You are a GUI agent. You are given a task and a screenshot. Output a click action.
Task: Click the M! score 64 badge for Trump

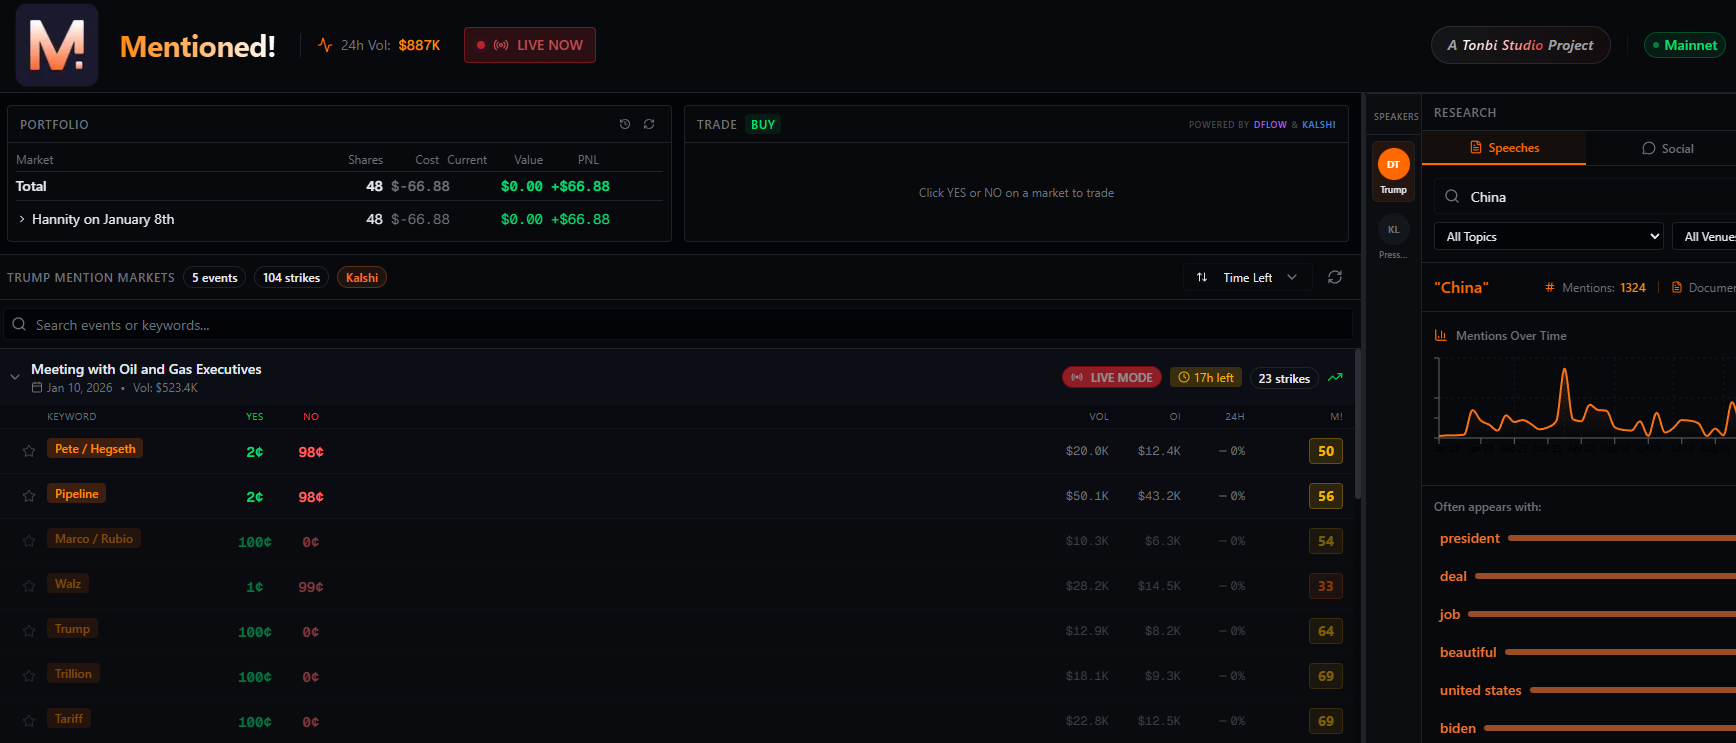pos(1326,631)
